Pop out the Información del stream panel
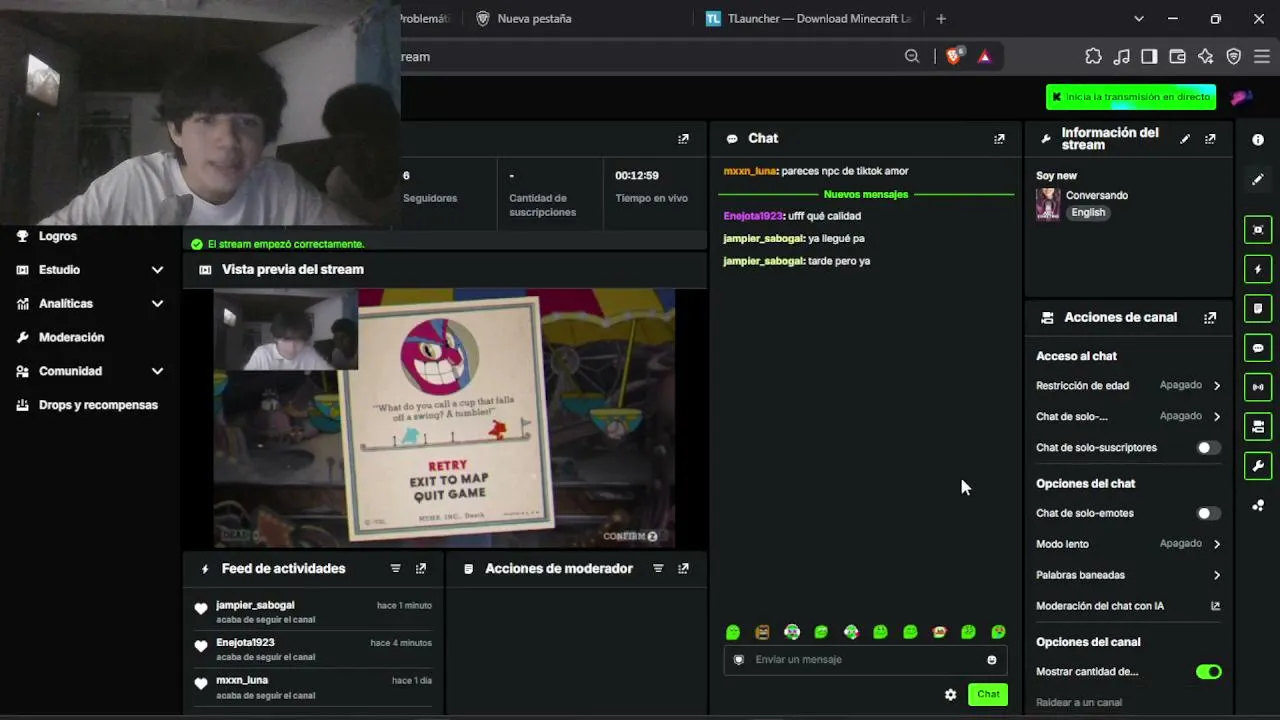 point(1210,139)
